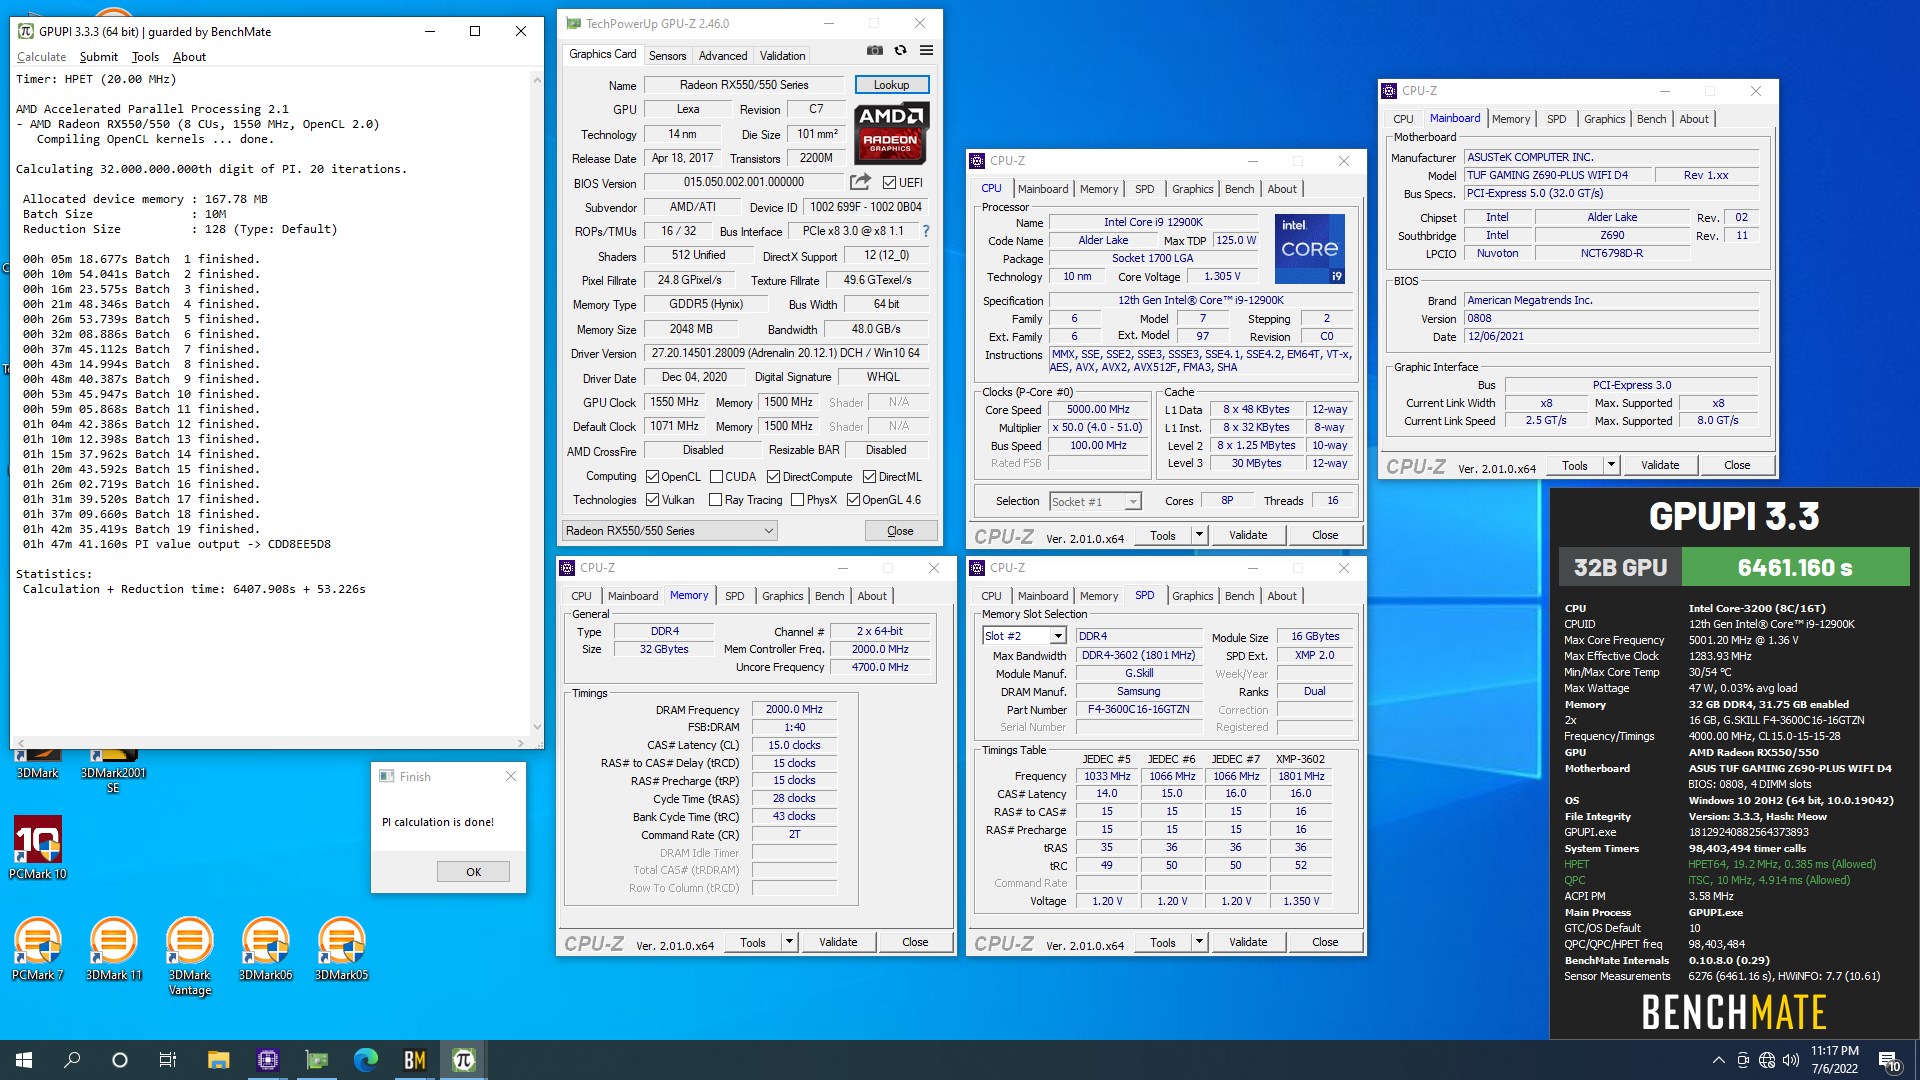The width and height of the screenshot is (1920, 1080).
Task: Expand Tools arrow in CPU-Z Memory window
Action: click(x=789, y=942)
